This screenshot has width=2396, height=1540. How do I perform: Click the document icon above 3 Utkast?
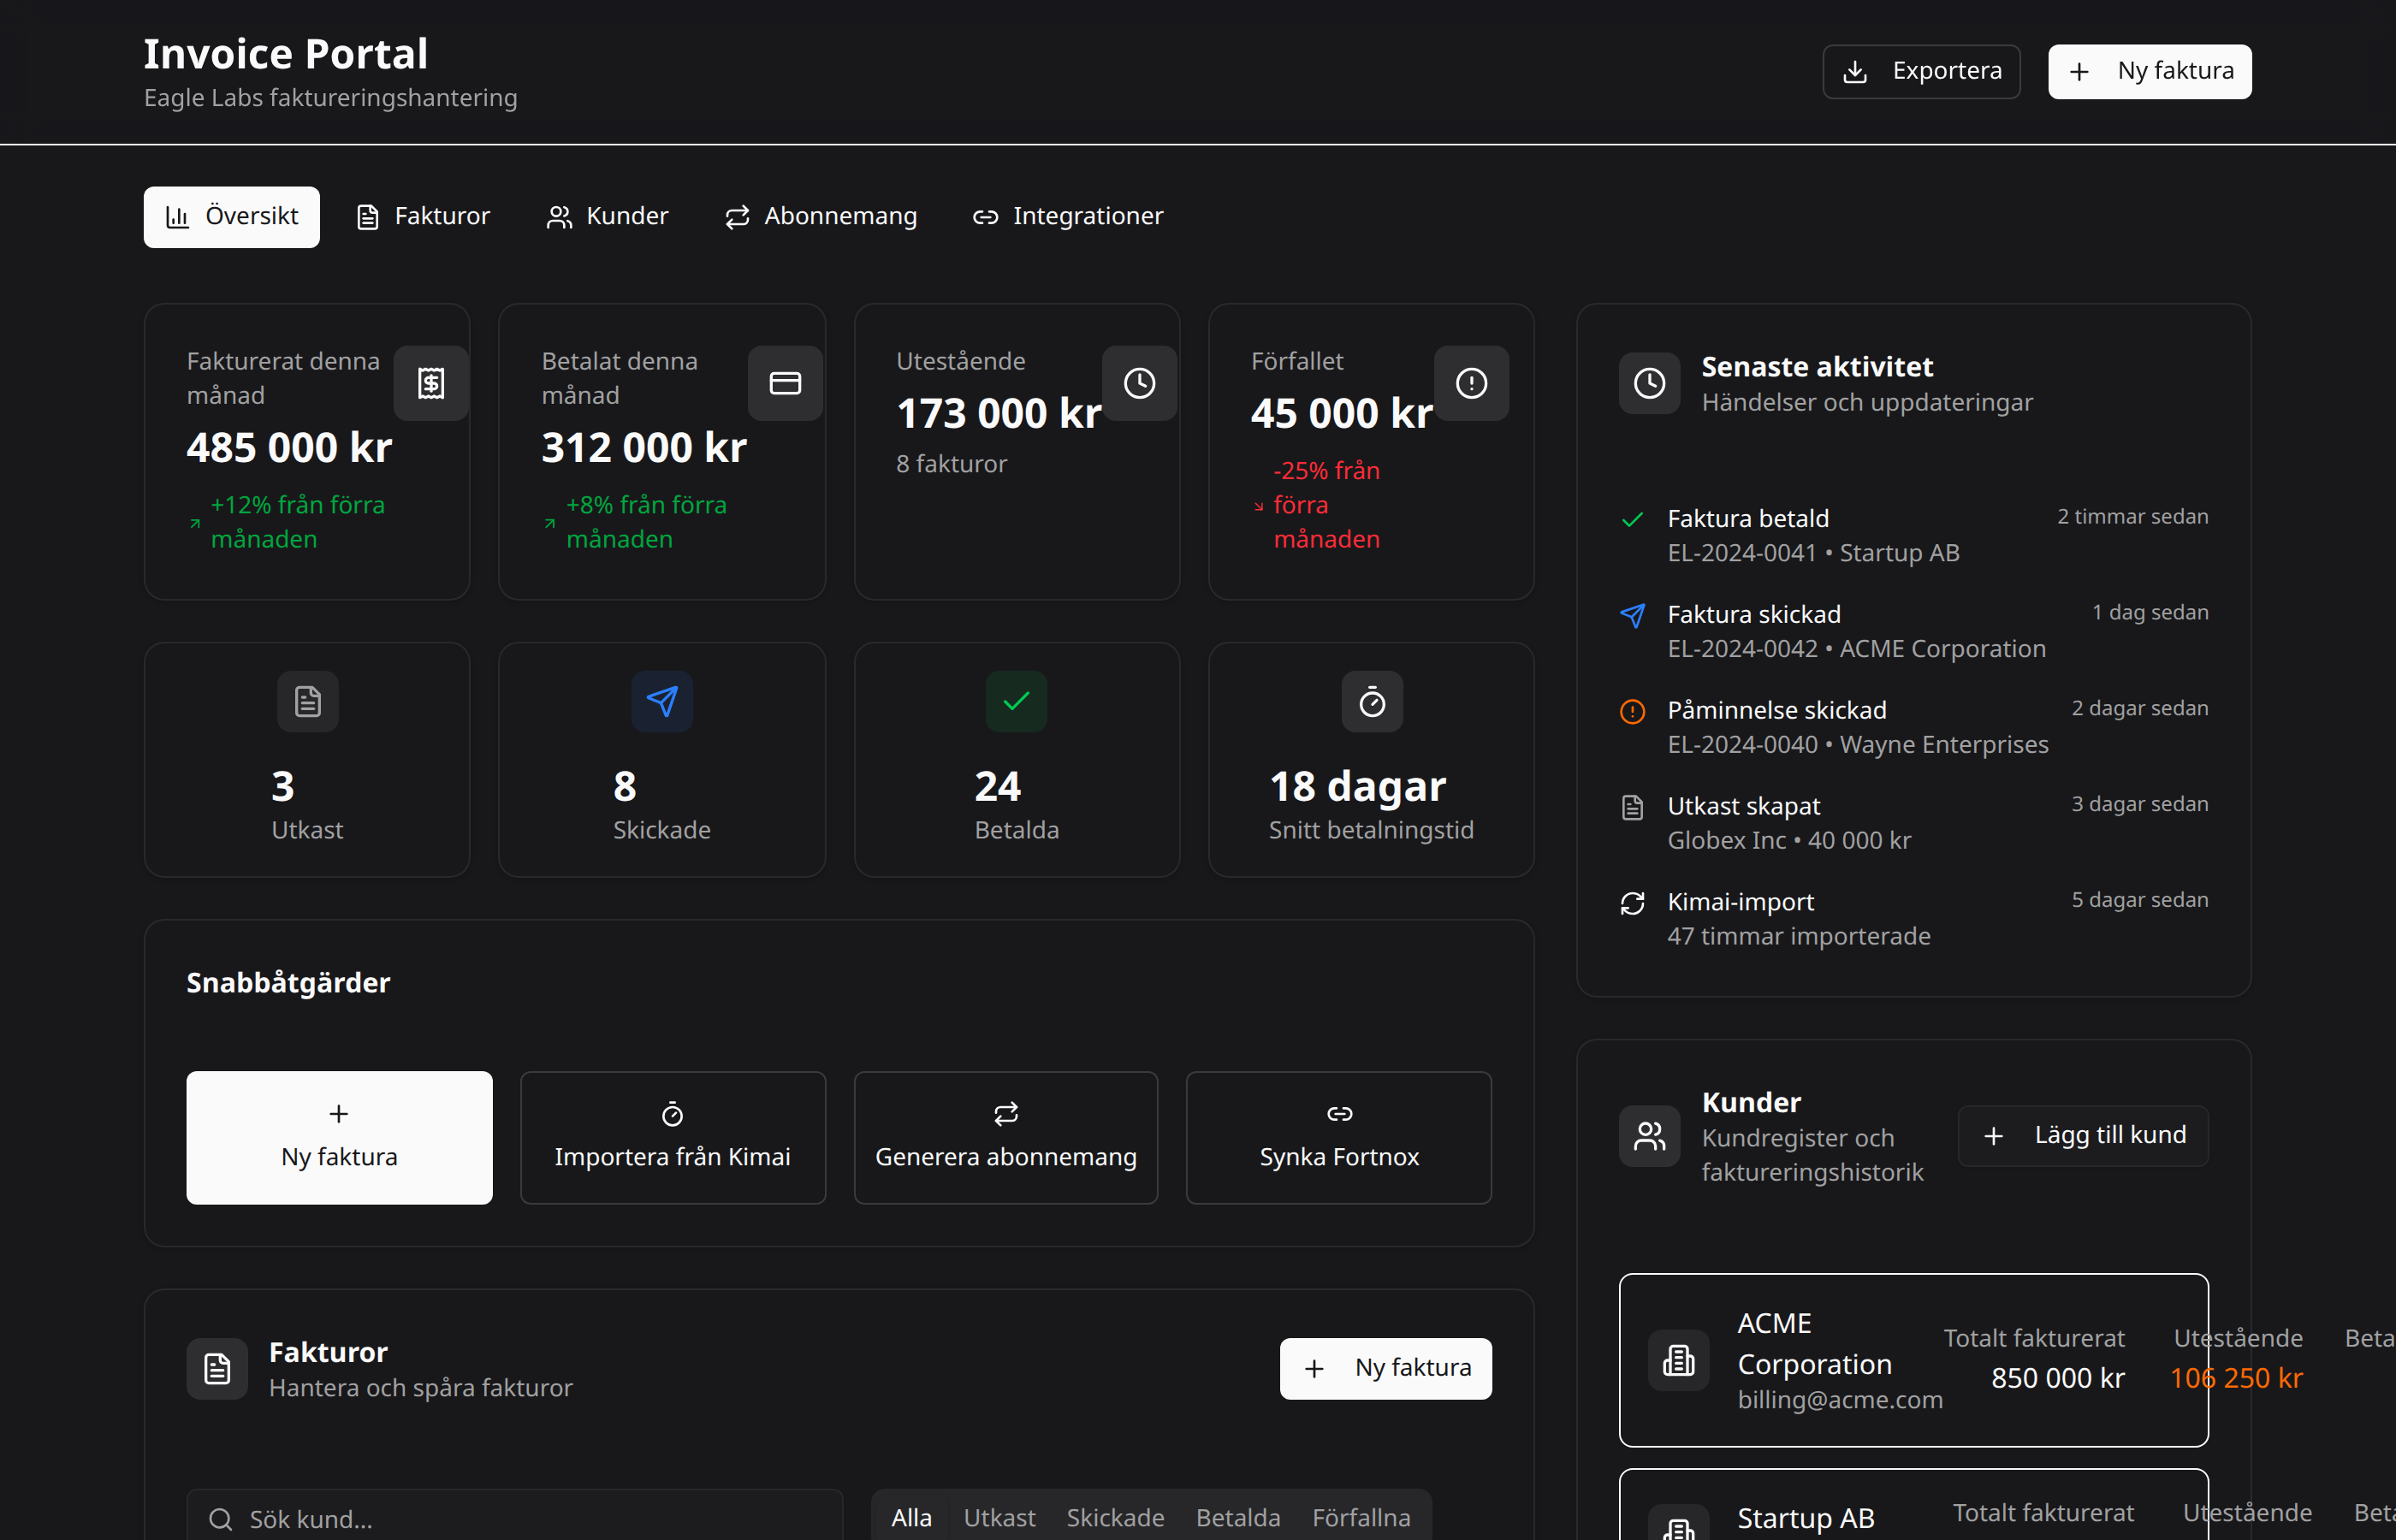click(x=307, y=701)
